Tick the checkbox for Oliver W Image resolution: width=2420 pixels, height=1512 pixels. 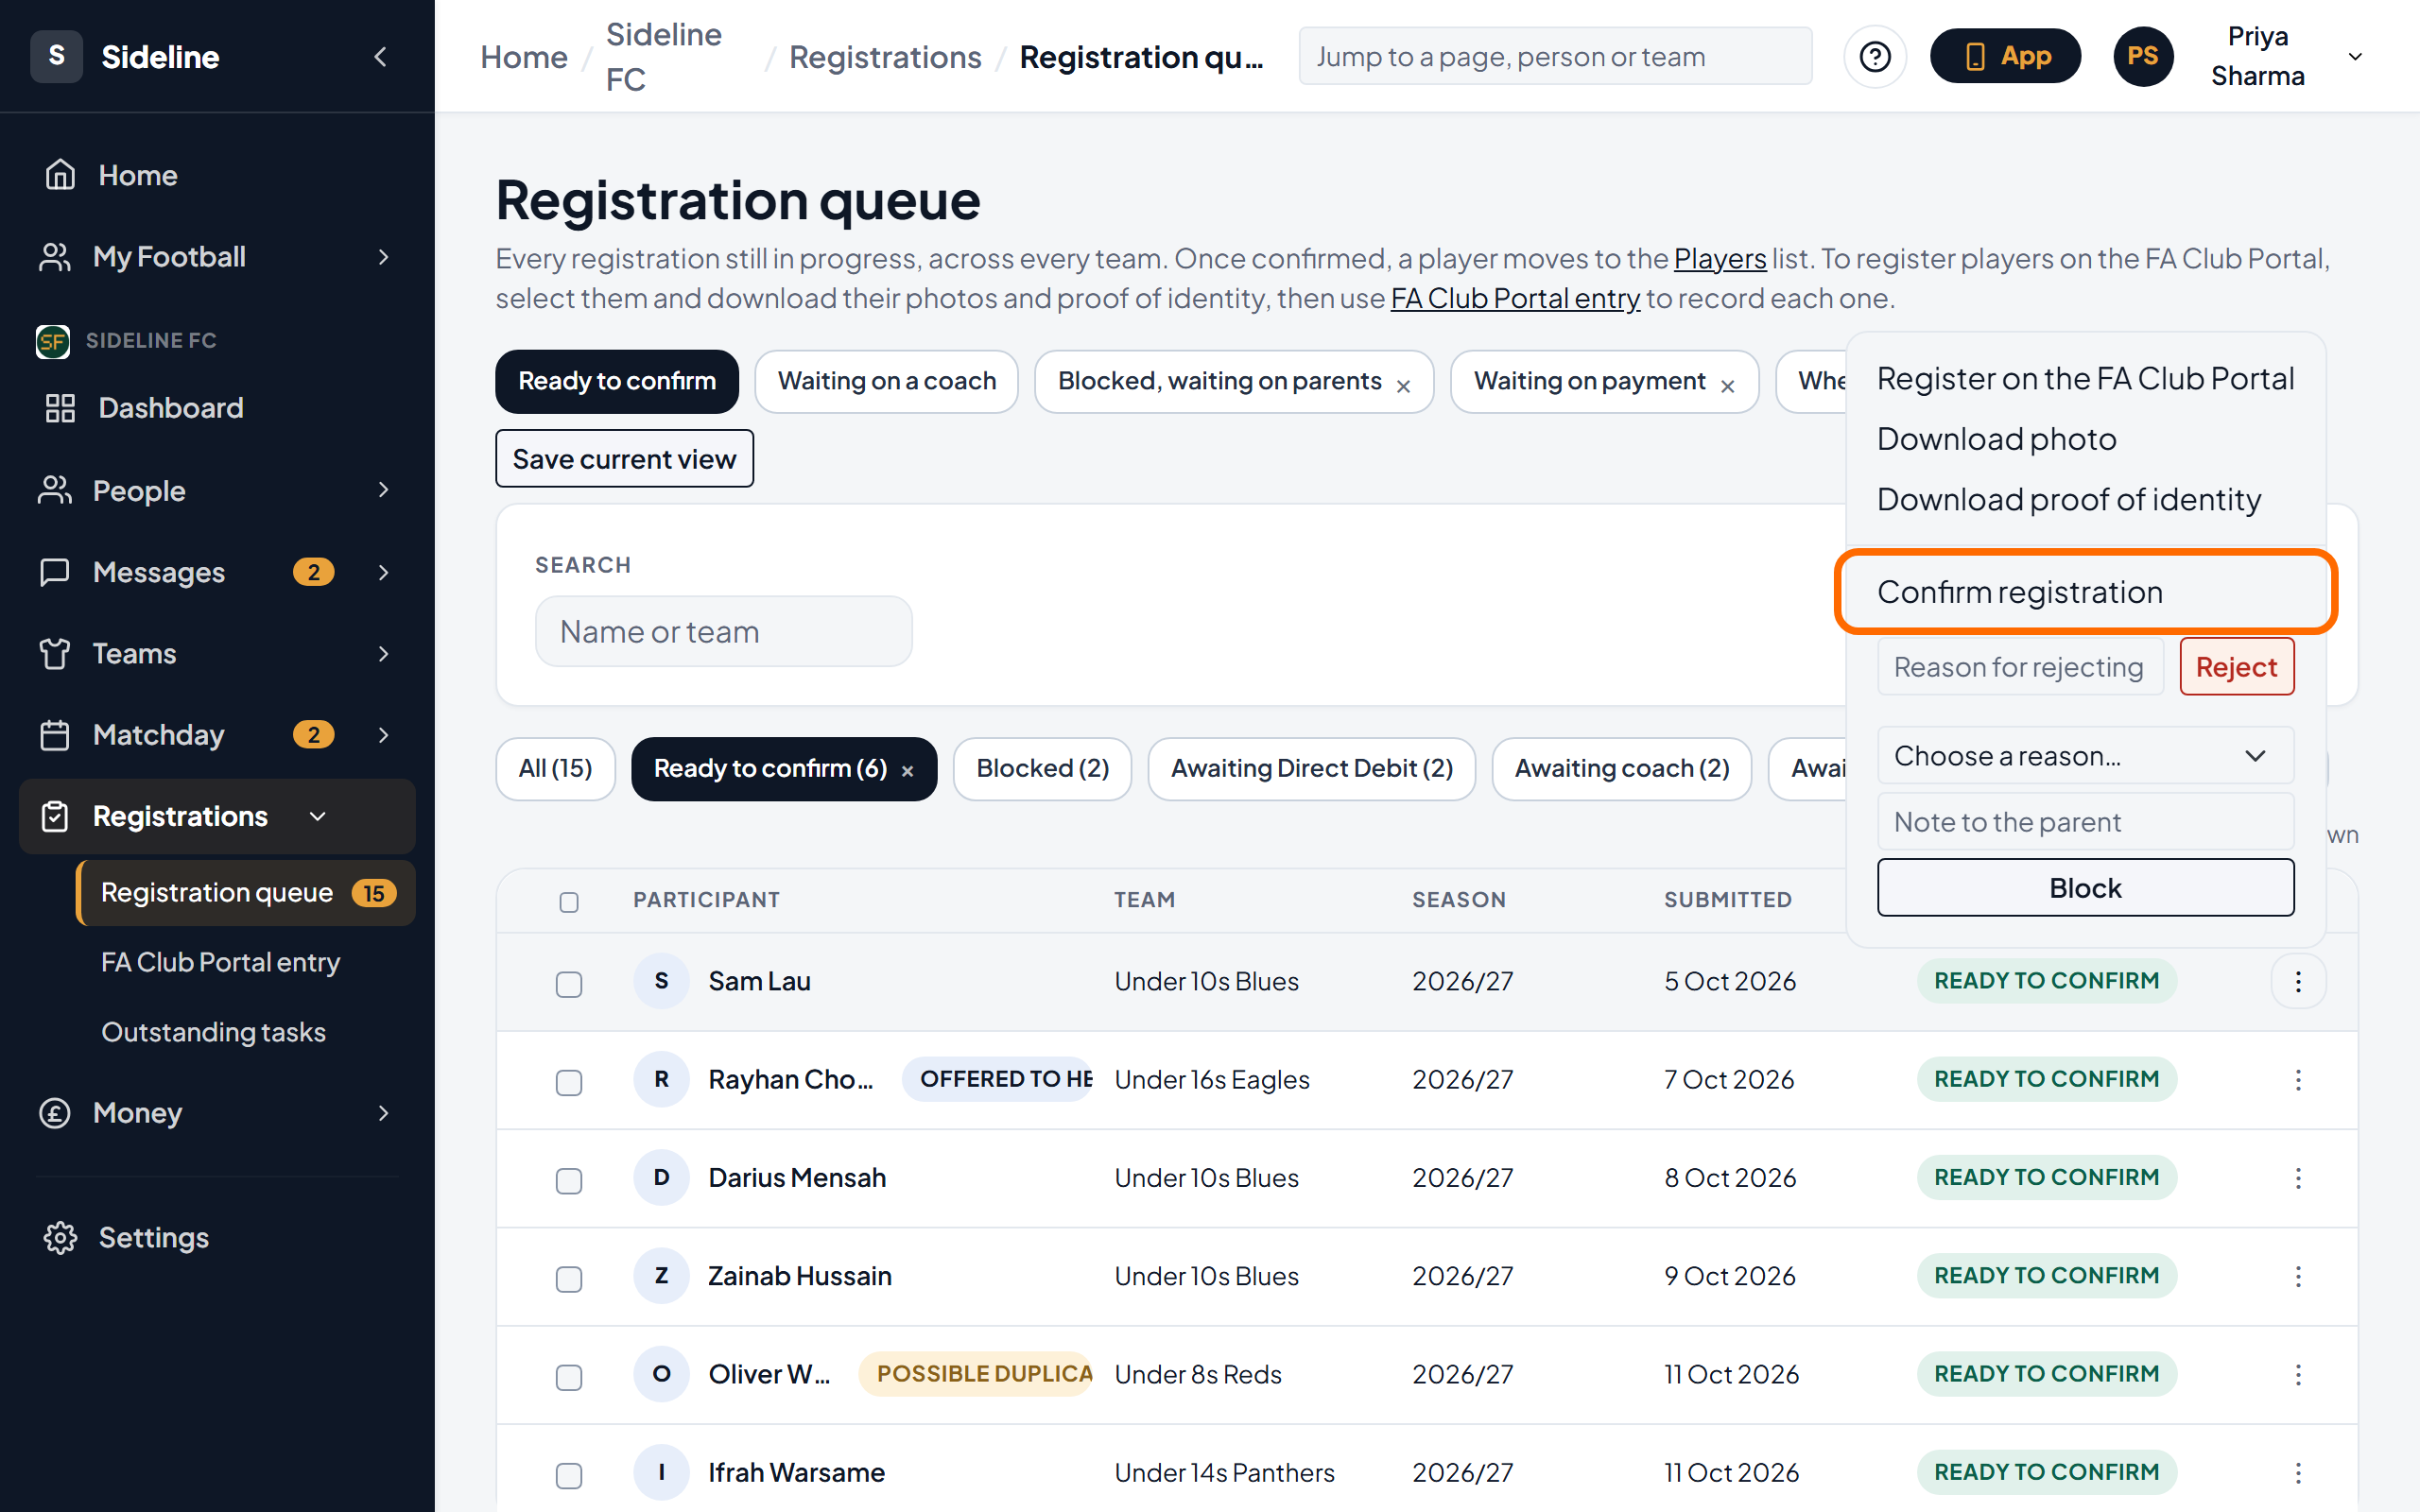click(x=569, y=1377)
